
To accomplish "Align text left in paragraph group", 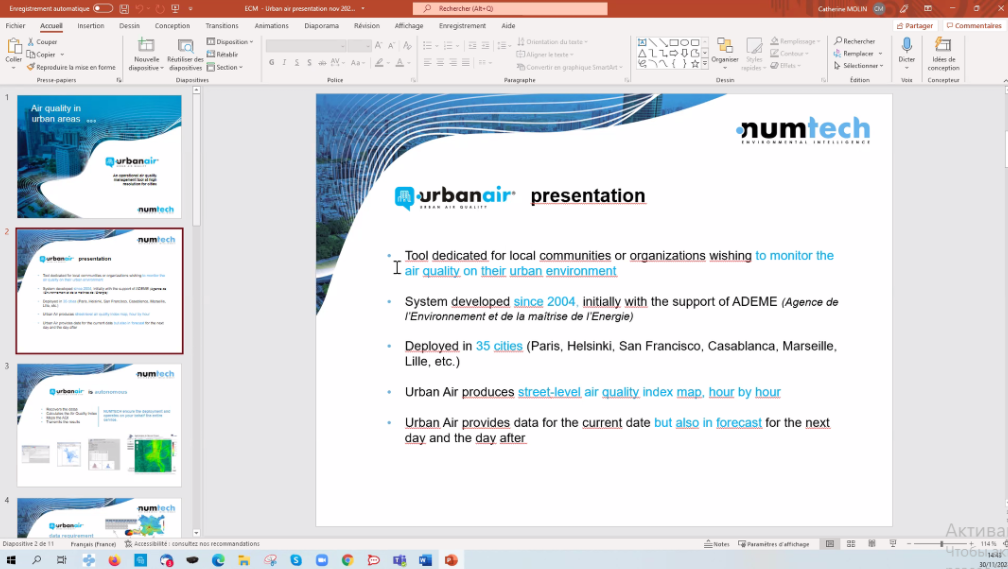I will coord(428,62).
